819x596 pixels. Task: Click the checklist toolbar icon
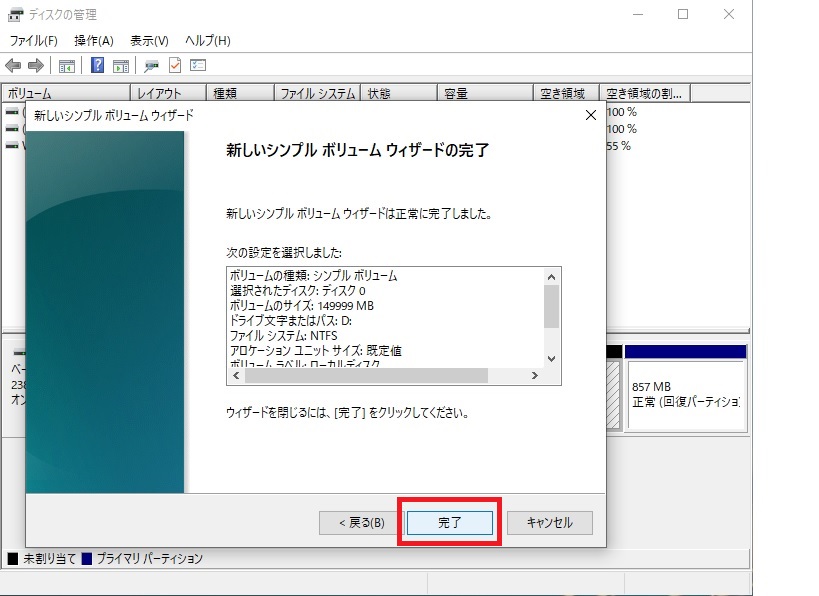click(197, 65)
